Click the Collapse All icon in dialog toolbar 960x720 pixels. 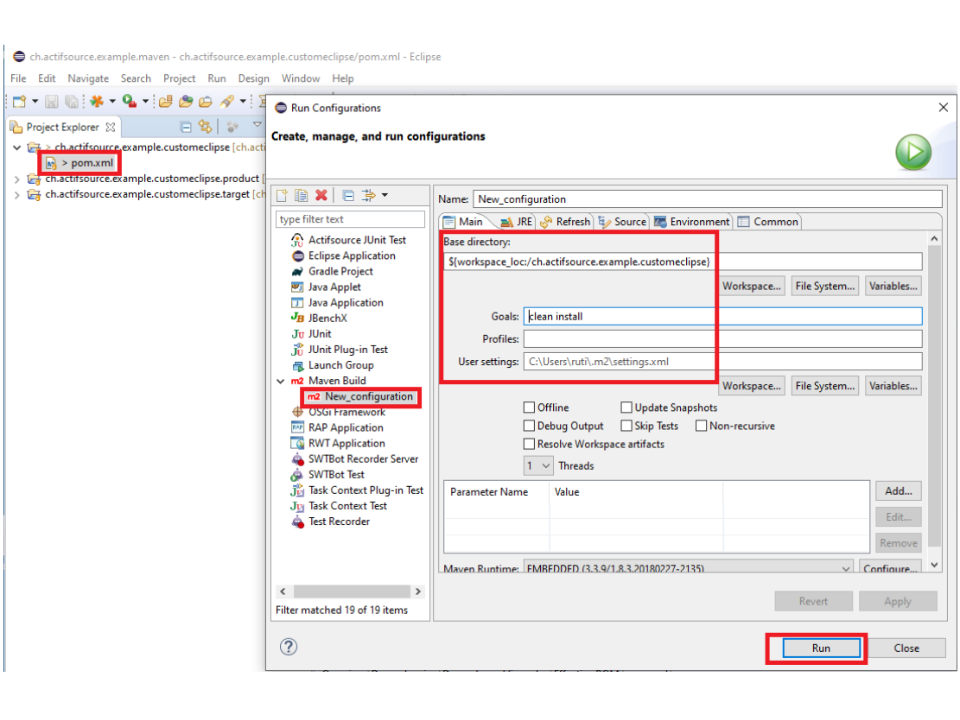tap(348, 195)
